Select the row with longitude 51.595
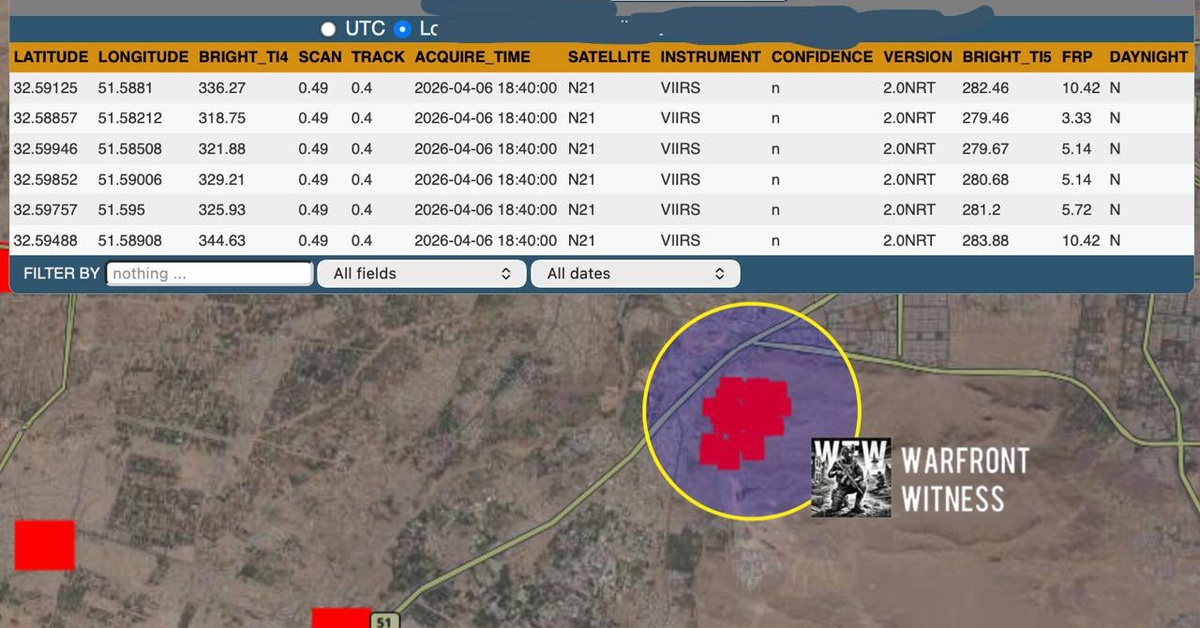Image resolution: width=1200 pixels, height=628 pixels. coord(600,210)
